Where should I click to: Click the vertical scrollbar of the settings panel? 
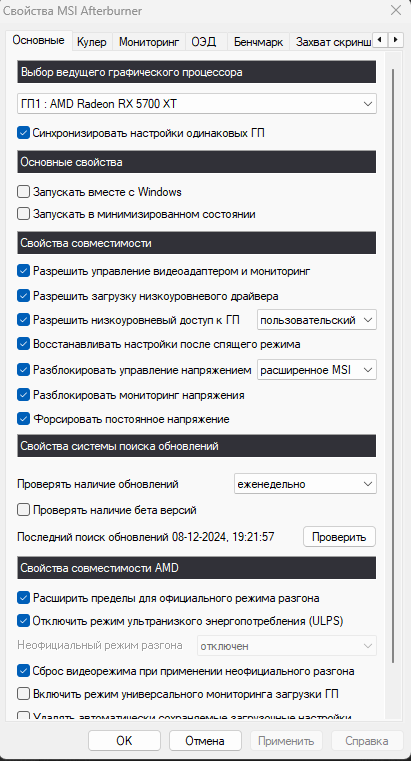[x=393, y=366]
